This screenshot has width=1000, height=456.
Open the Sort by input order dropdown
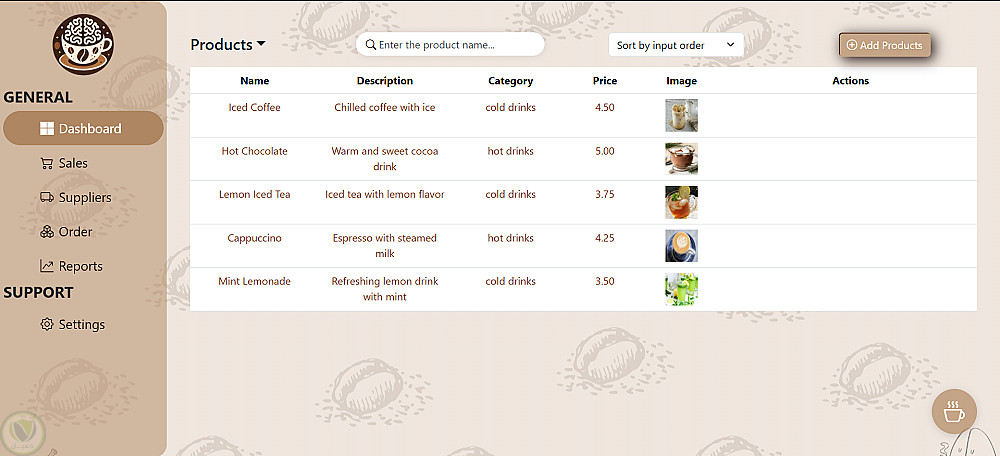(x=676, y=45)
